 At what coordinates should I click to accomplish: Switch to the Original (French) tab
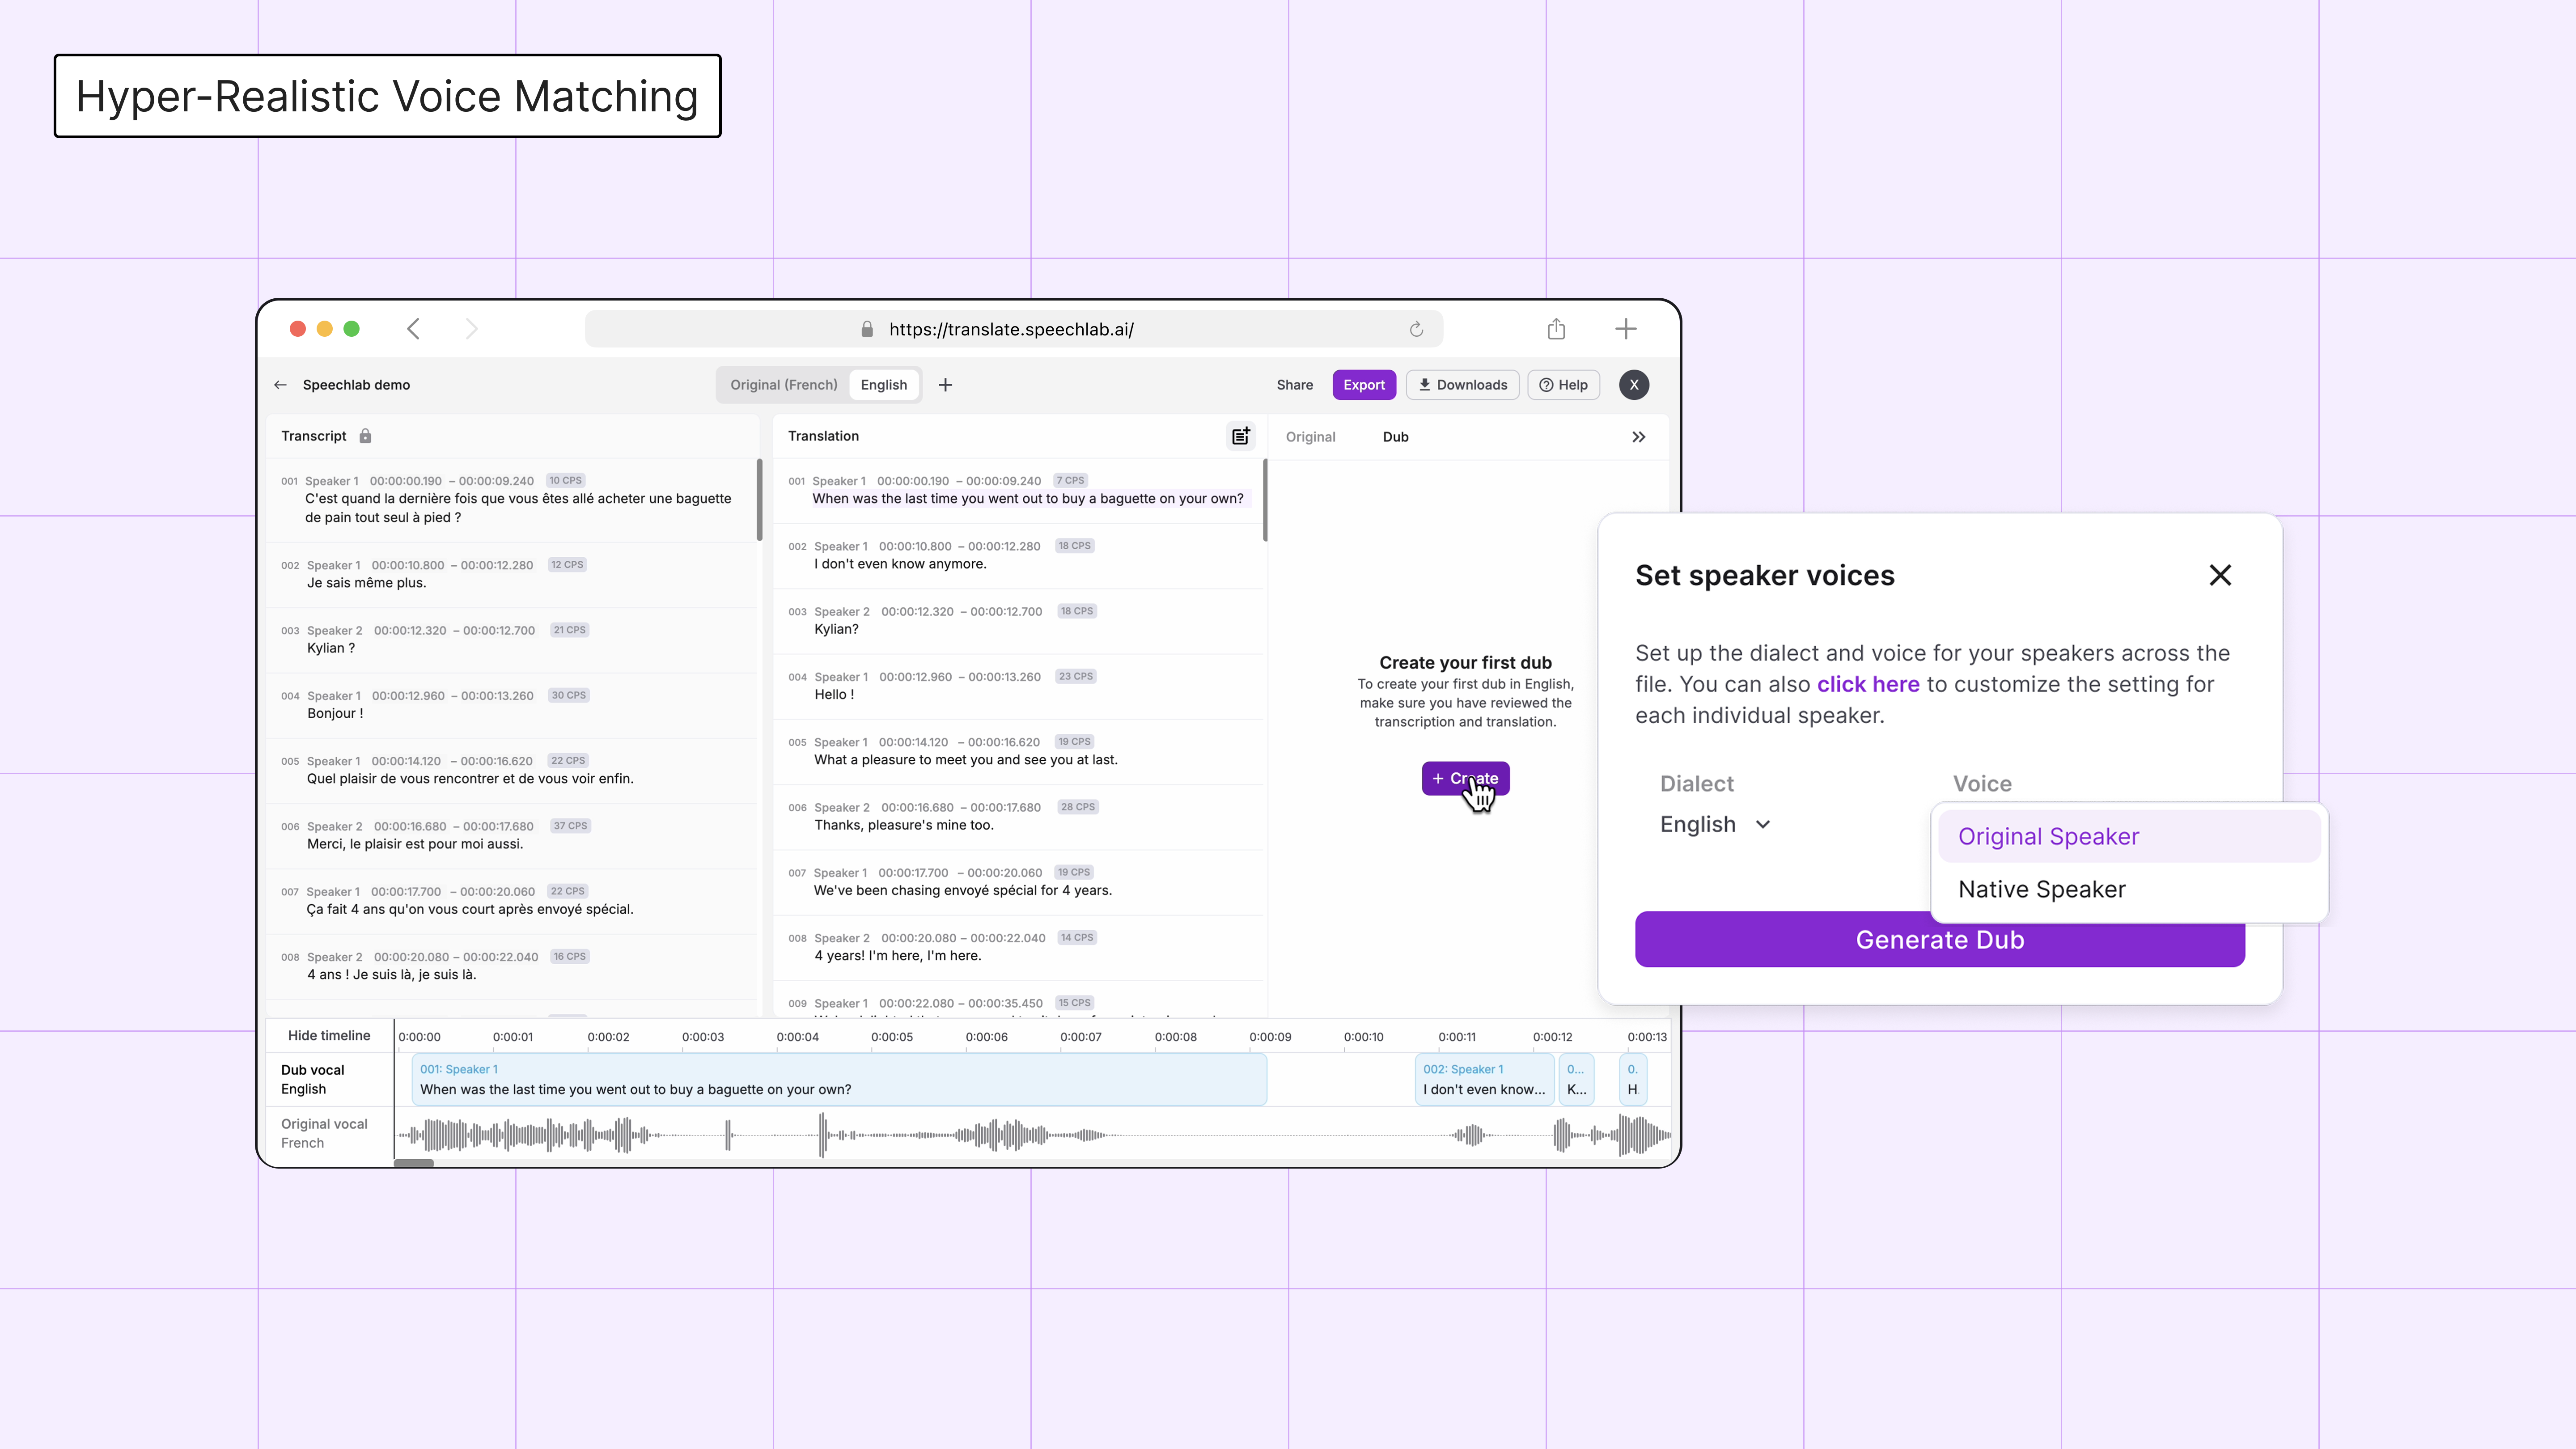pos(783,385)
